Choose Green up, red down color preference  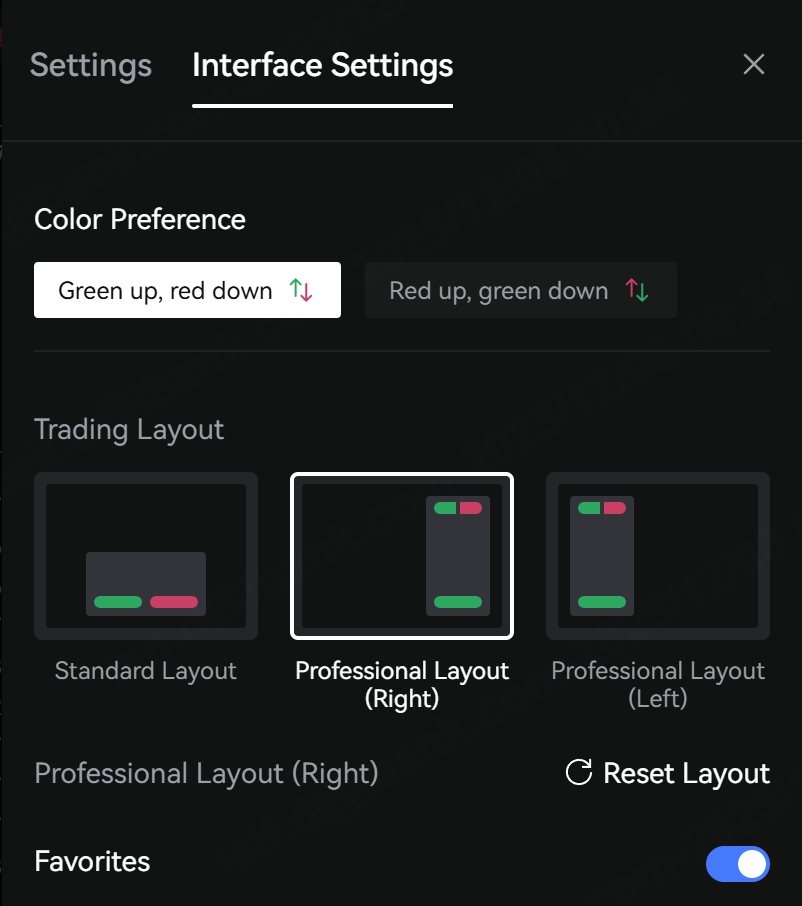point(187,290)
